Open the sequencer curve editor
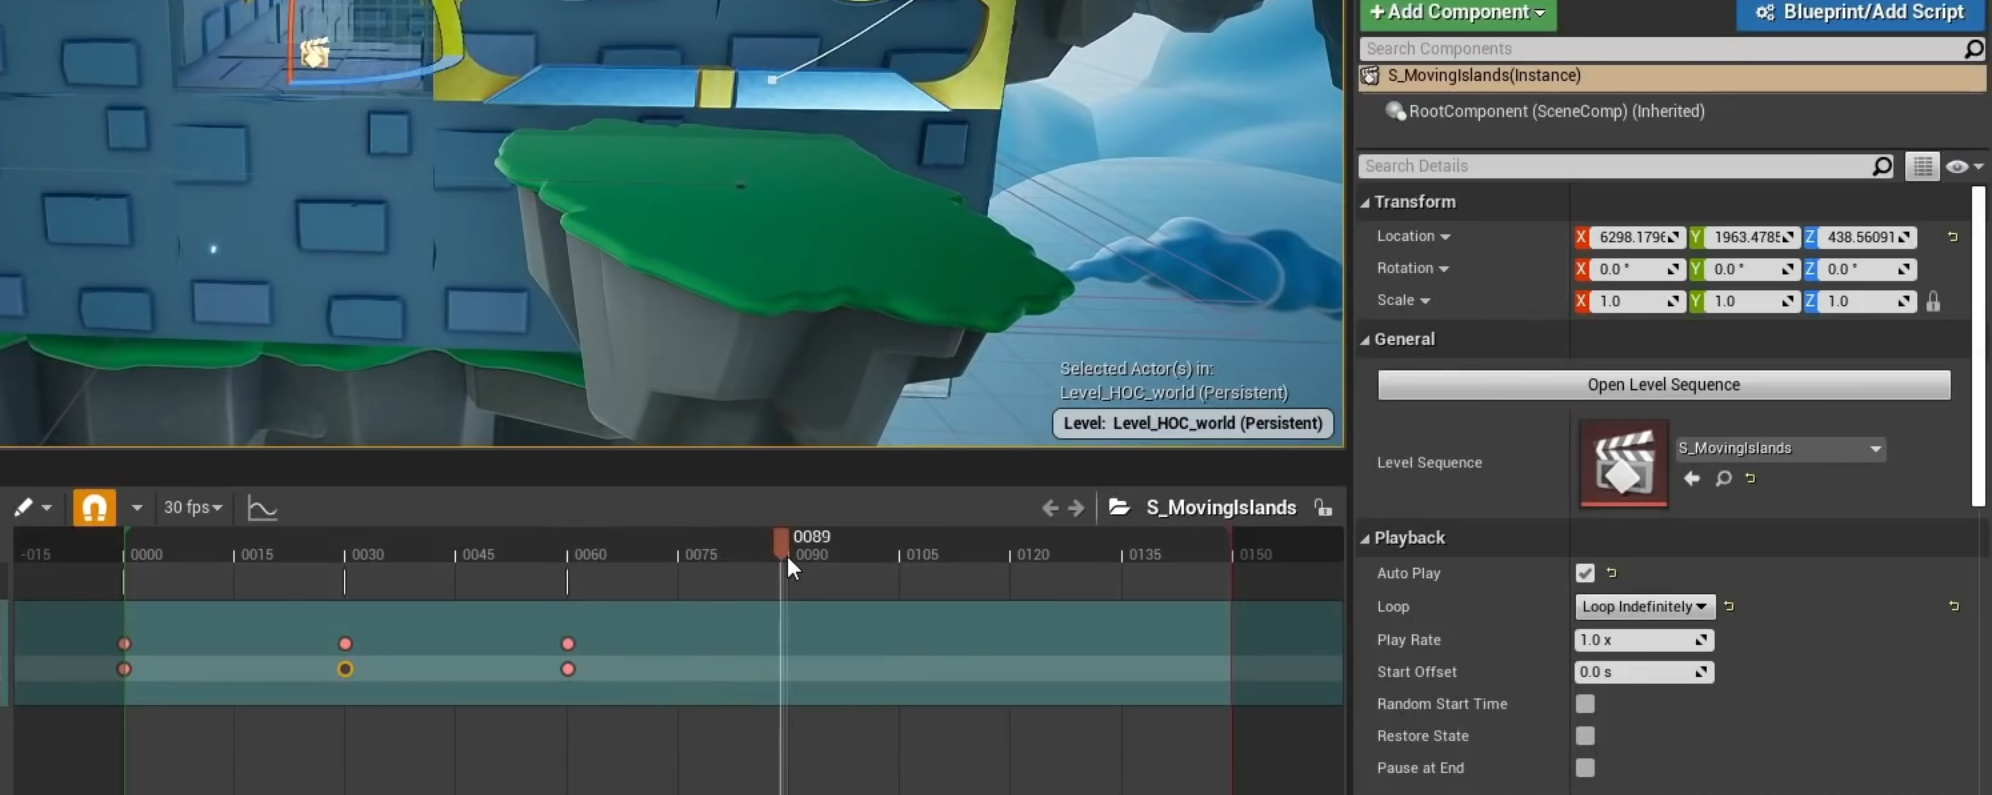Image resolution: width=1992 pixels, height=795 pixels. pos(262,508)
